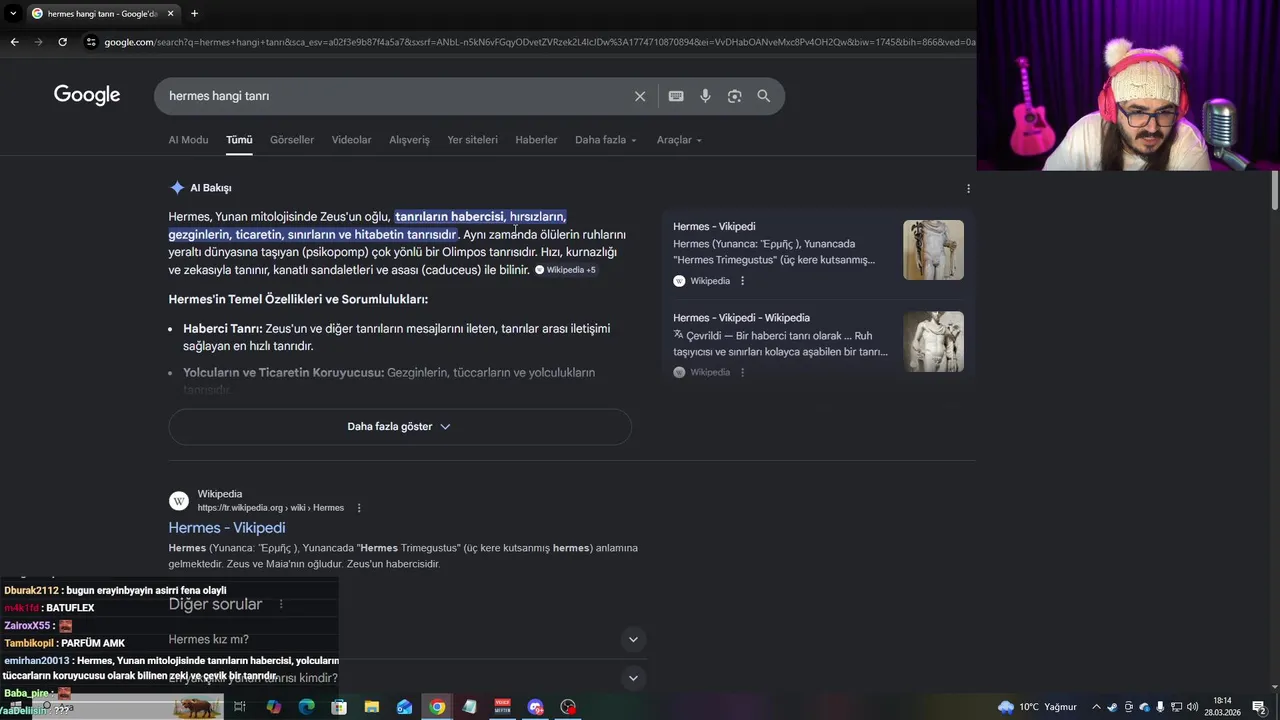Viewport: 1280px width, 720px height.
Task: Click the Hermes statue thumbnail in first source card
Action: 933,250
